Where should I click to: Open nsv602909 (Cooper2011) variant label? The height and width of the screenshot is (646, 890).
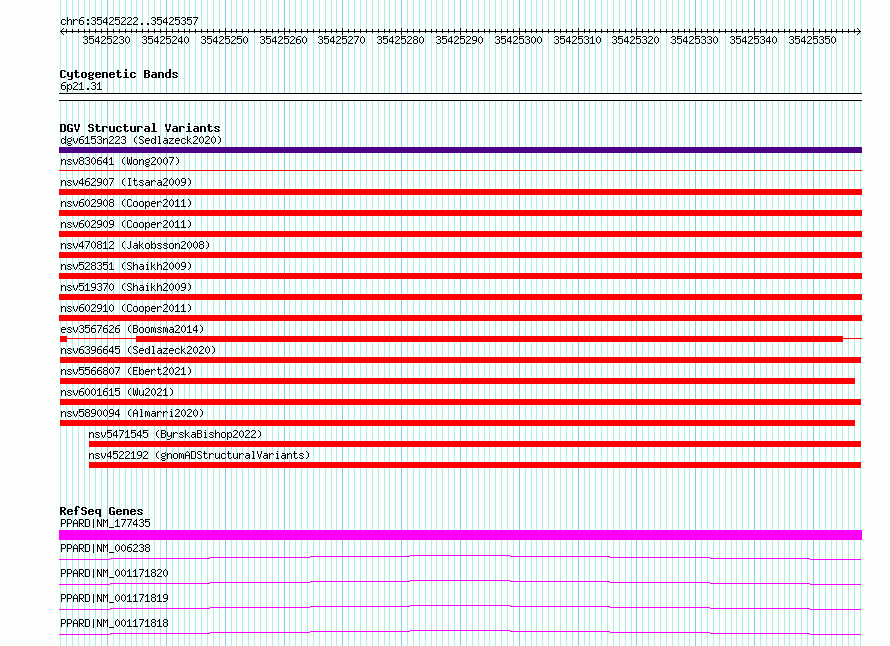pyautogui.click(x=126, y=224)
